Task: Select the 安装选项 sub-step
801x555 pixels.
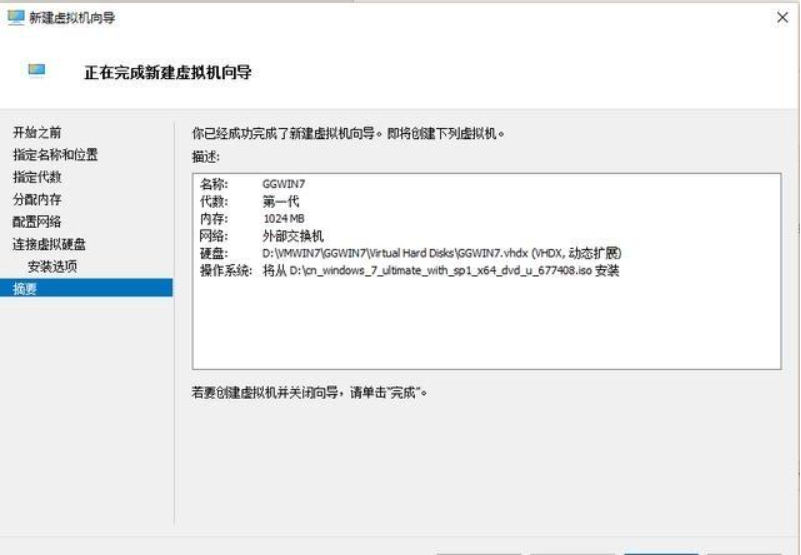Action: pyautogui.click(x=52, y=266)
